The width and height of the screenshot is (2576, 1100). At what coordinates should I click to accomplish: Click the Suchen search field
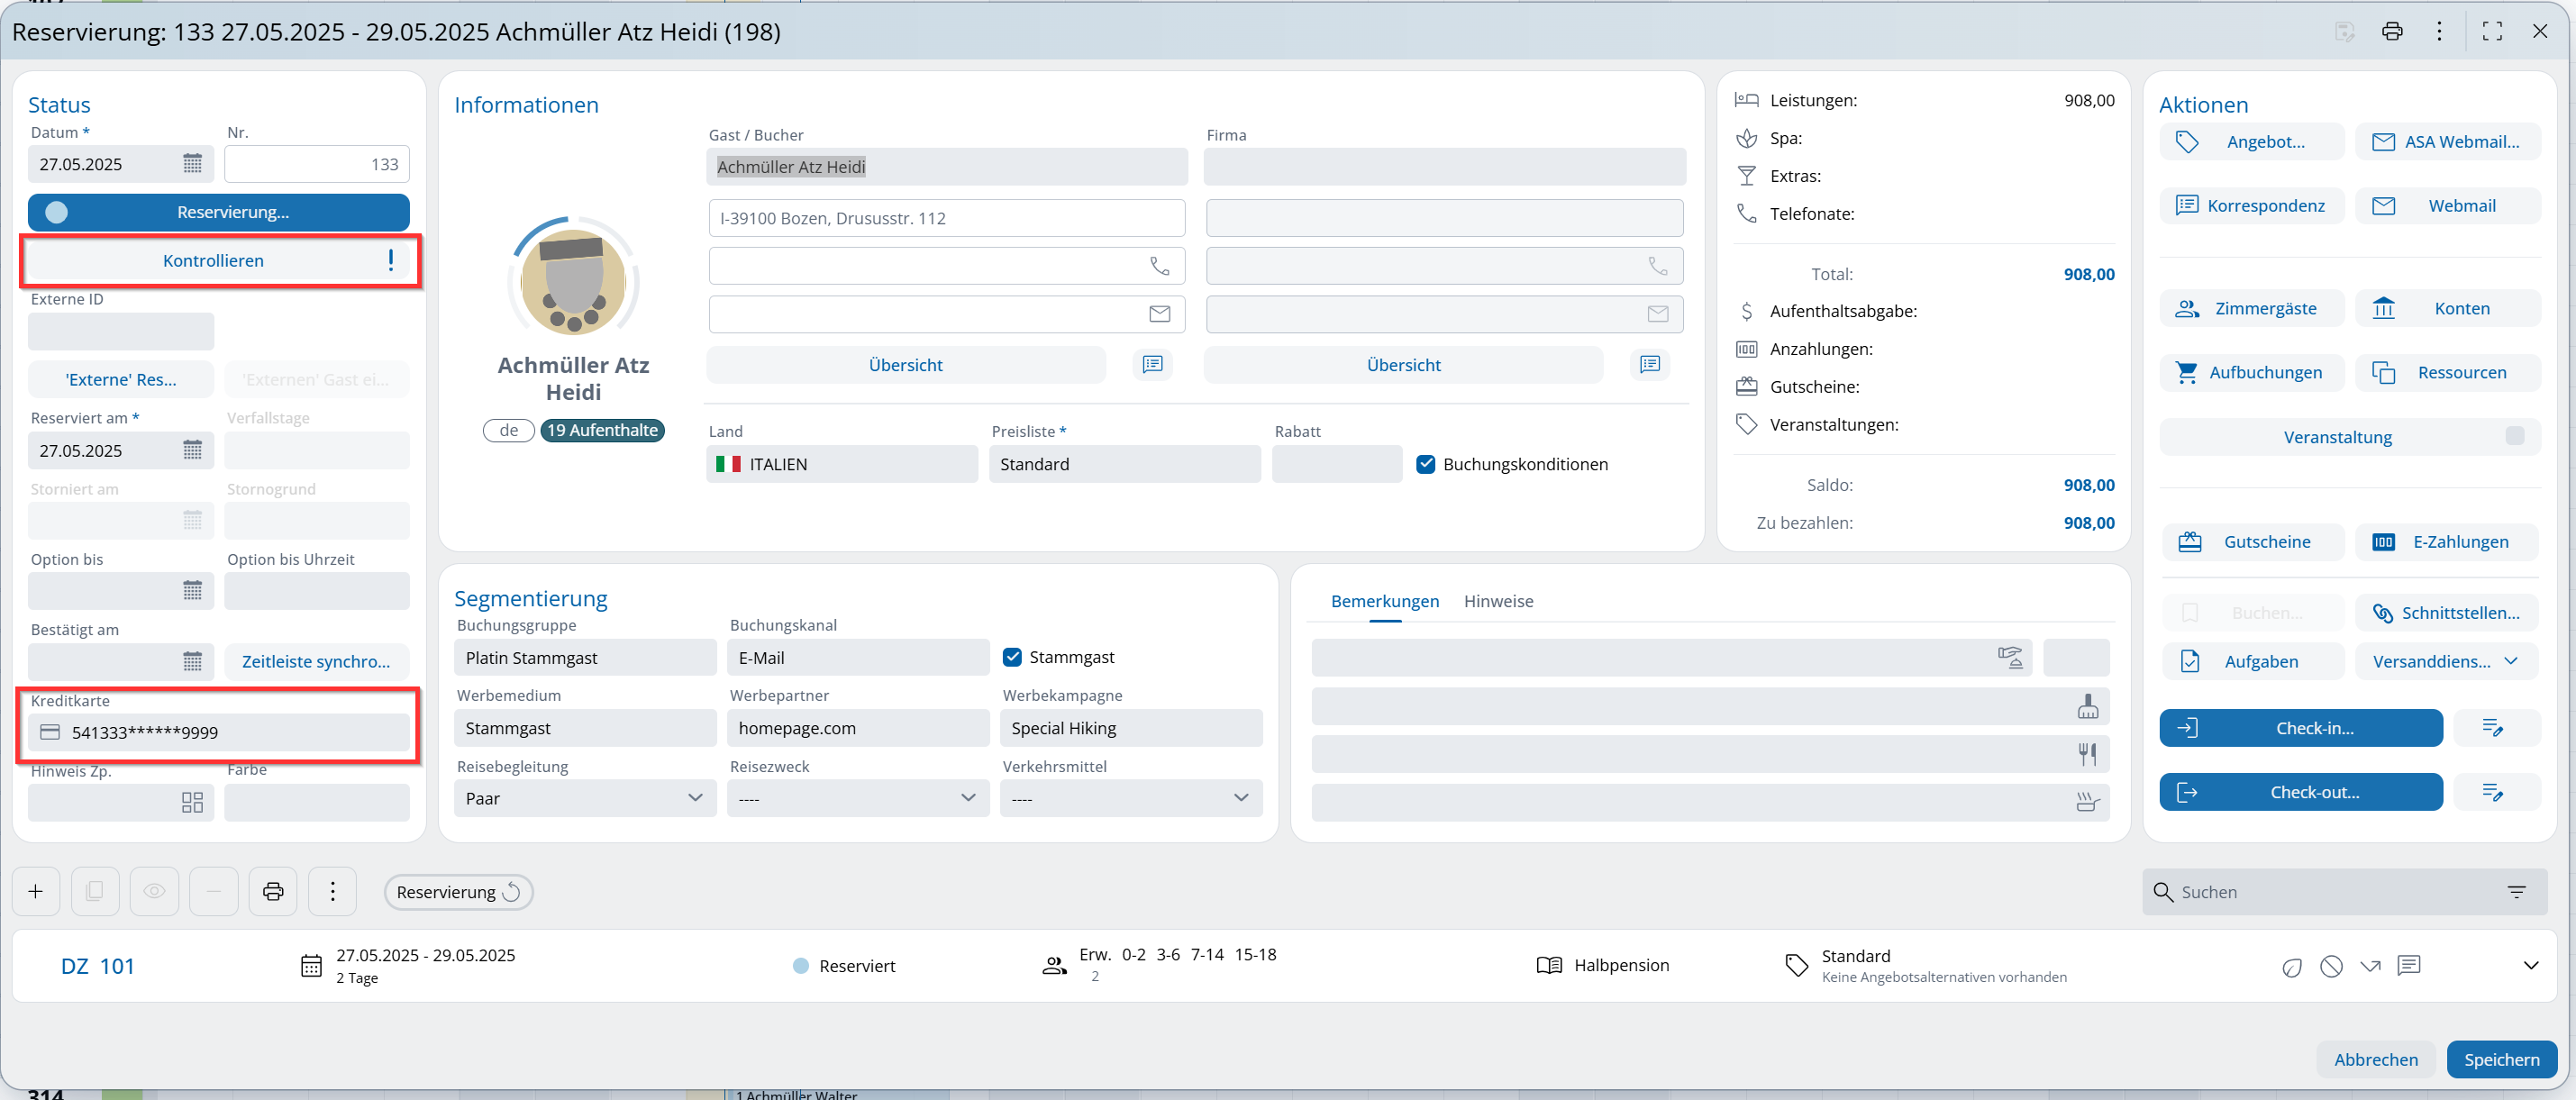[2344, 892]
